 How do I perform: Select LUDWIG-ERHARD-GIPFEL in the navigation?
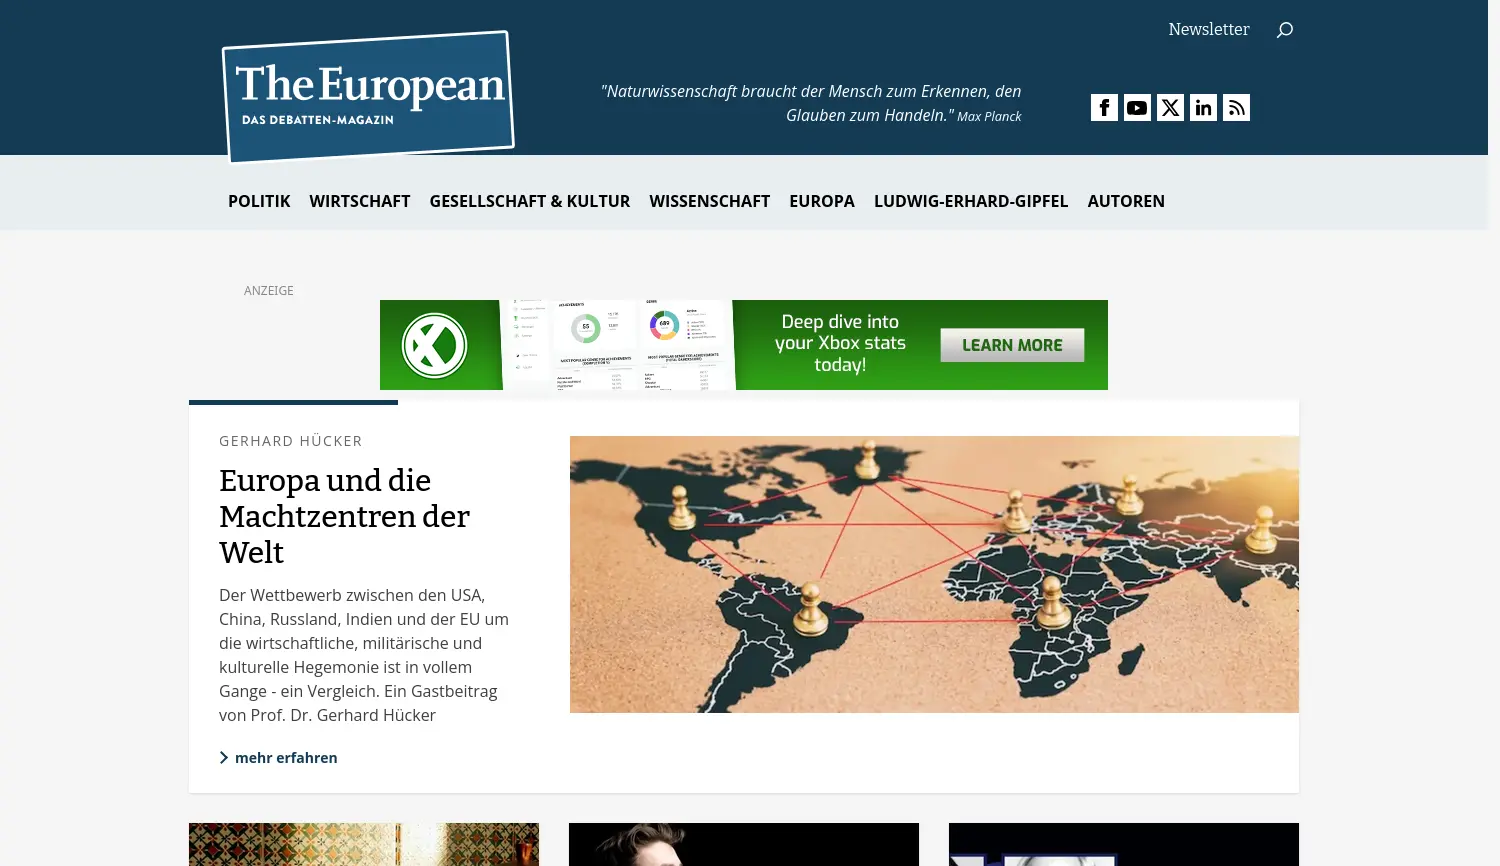point(971,201)
